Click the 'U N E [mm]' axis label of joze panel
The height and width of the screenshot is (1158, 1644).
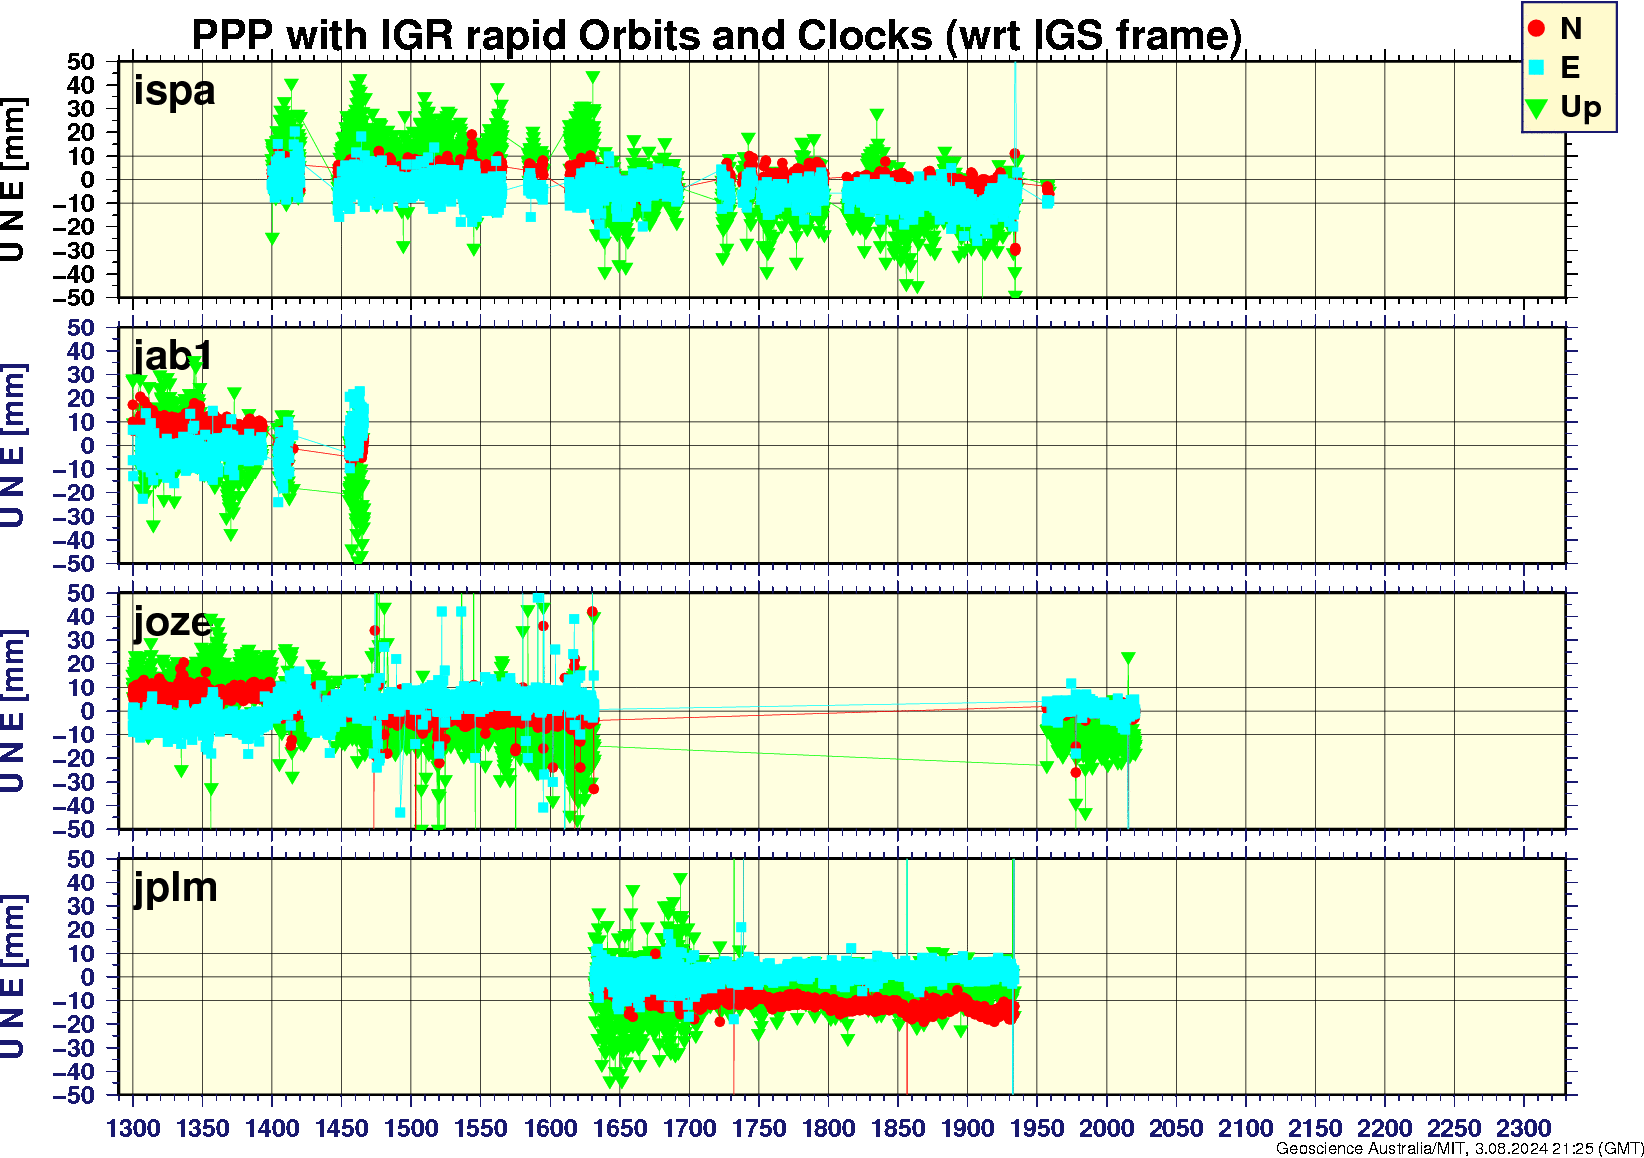click(13, 711)
